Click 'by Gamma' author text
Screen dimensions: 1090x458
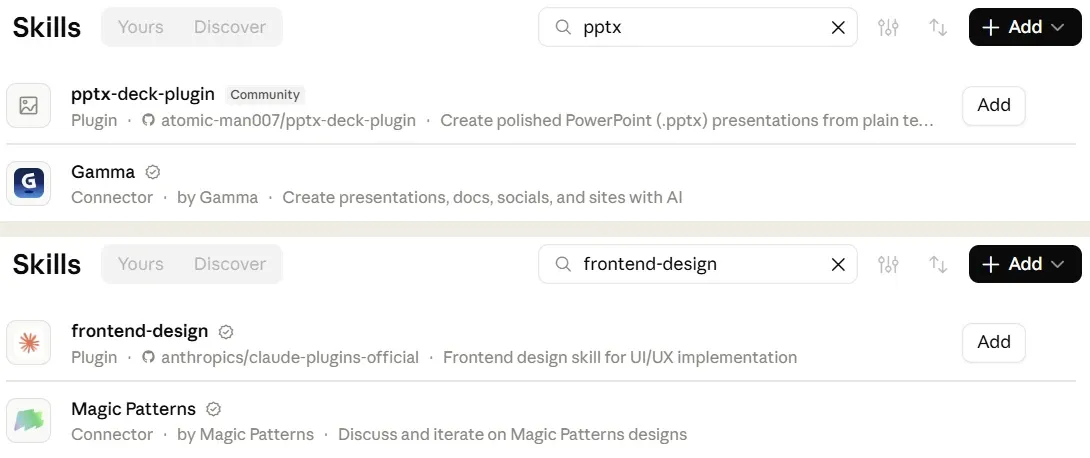point(218,197)
